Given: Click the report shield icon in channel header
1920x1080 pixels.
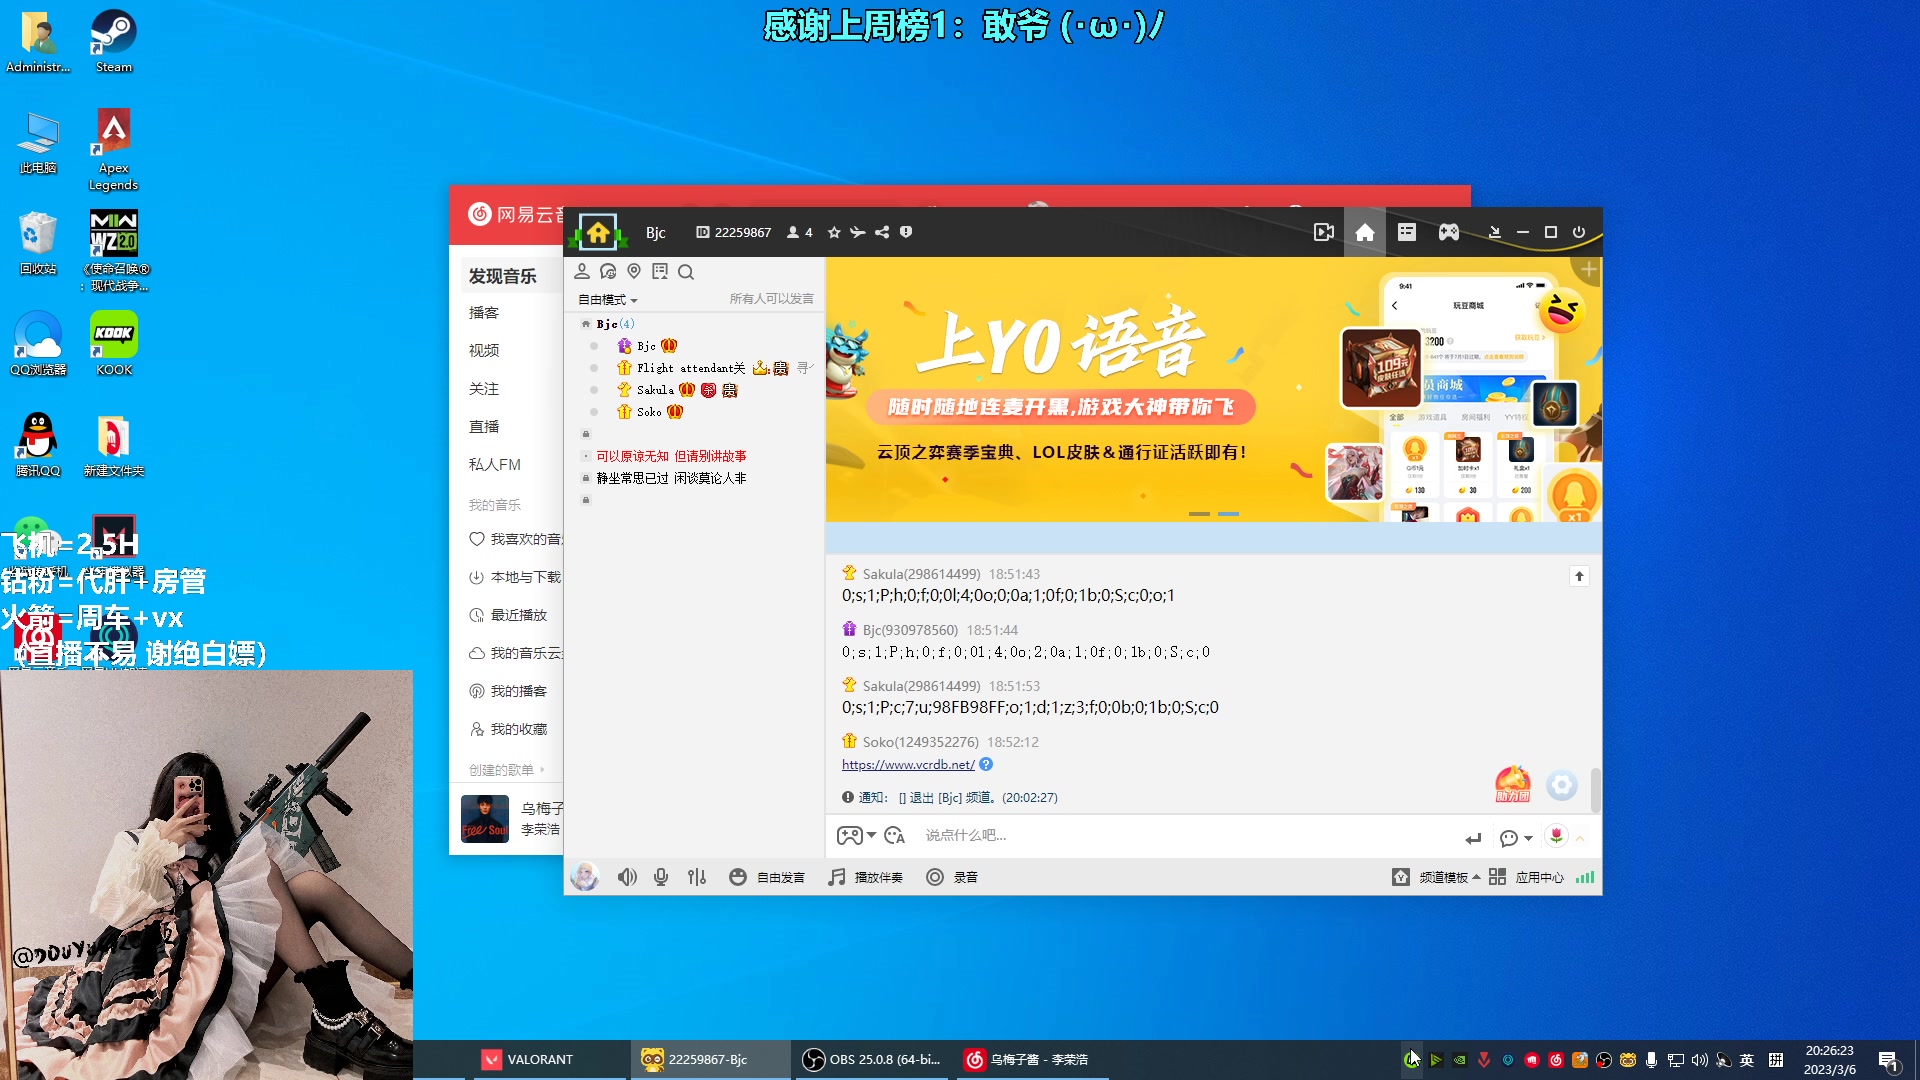Looking at the screenshot, I should 906,232.
